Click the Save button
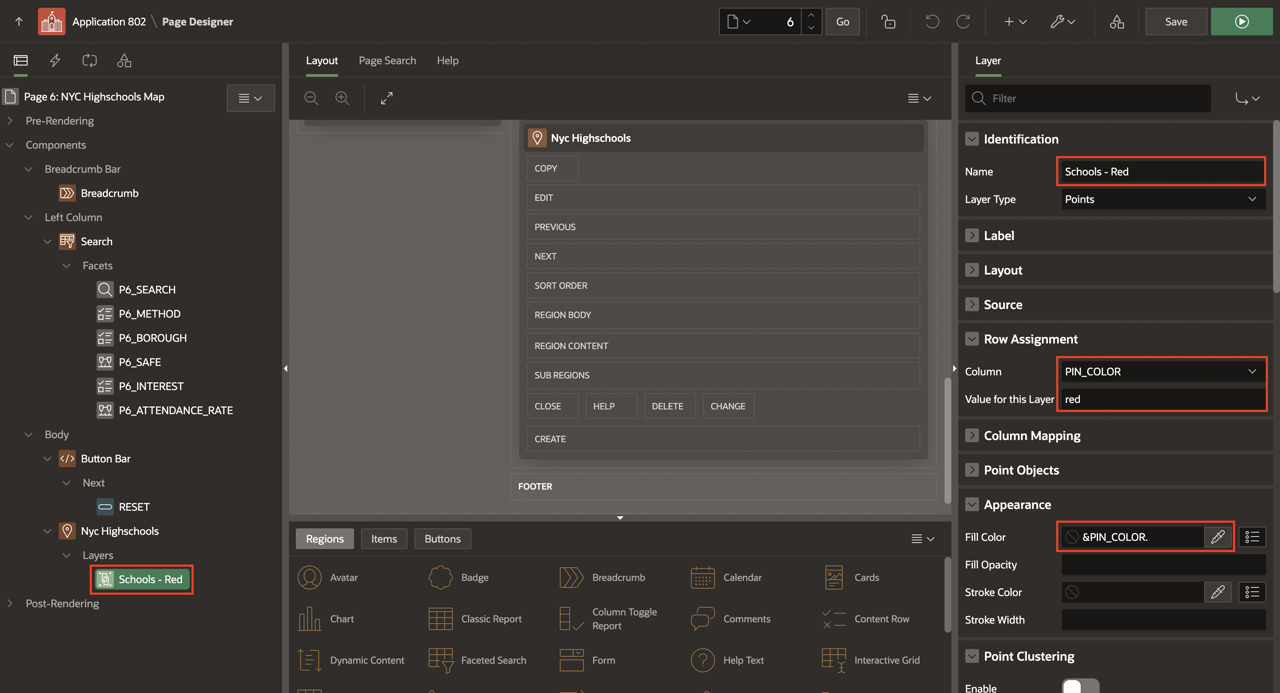 tap(1176, 21)
